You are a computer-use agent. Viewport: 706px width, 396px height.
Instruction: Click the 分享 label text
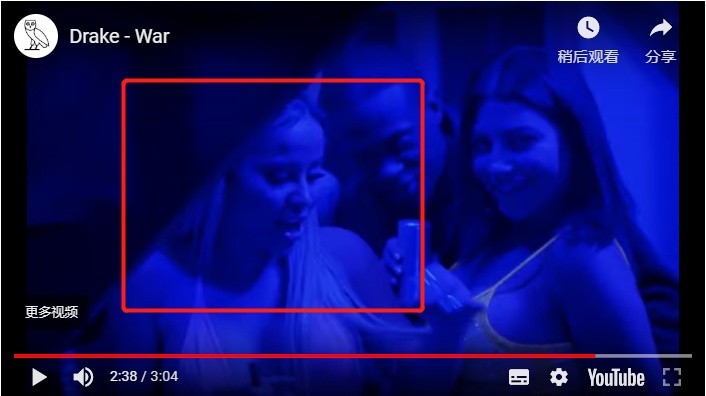(661, 57)
